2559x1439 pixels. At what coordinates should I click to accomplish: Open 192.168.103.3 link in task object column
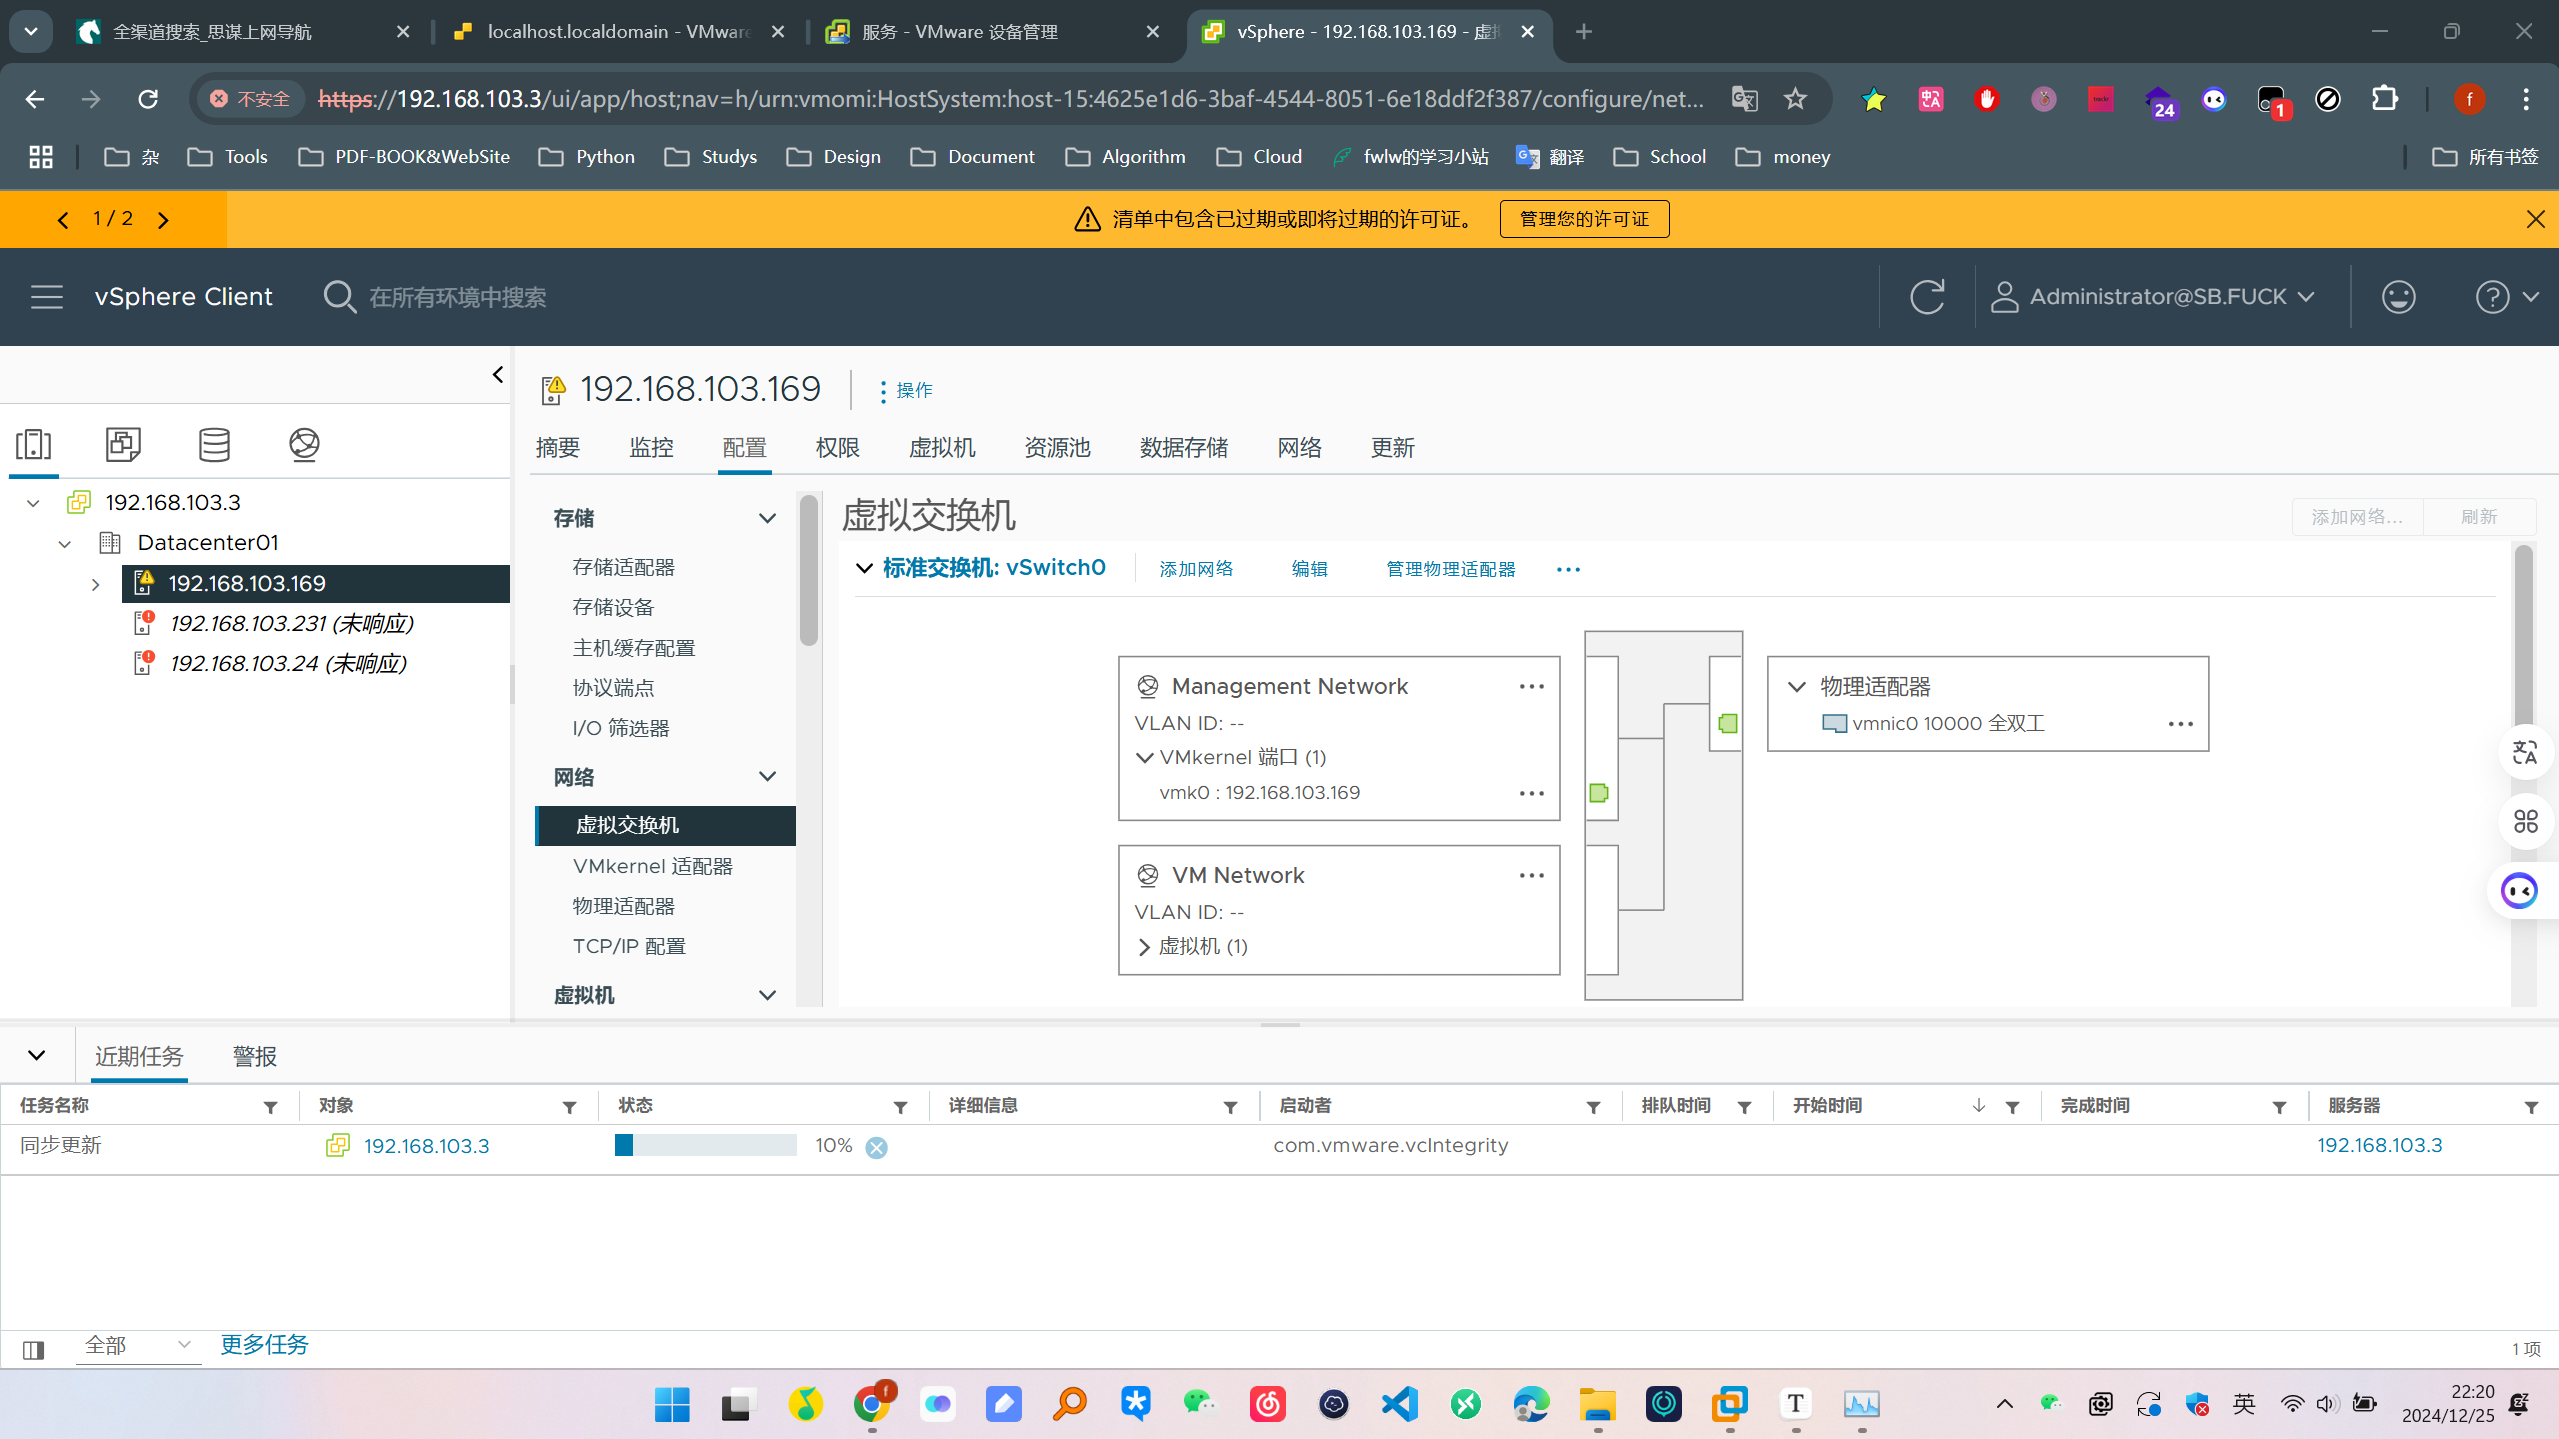tap(427, 1147)
